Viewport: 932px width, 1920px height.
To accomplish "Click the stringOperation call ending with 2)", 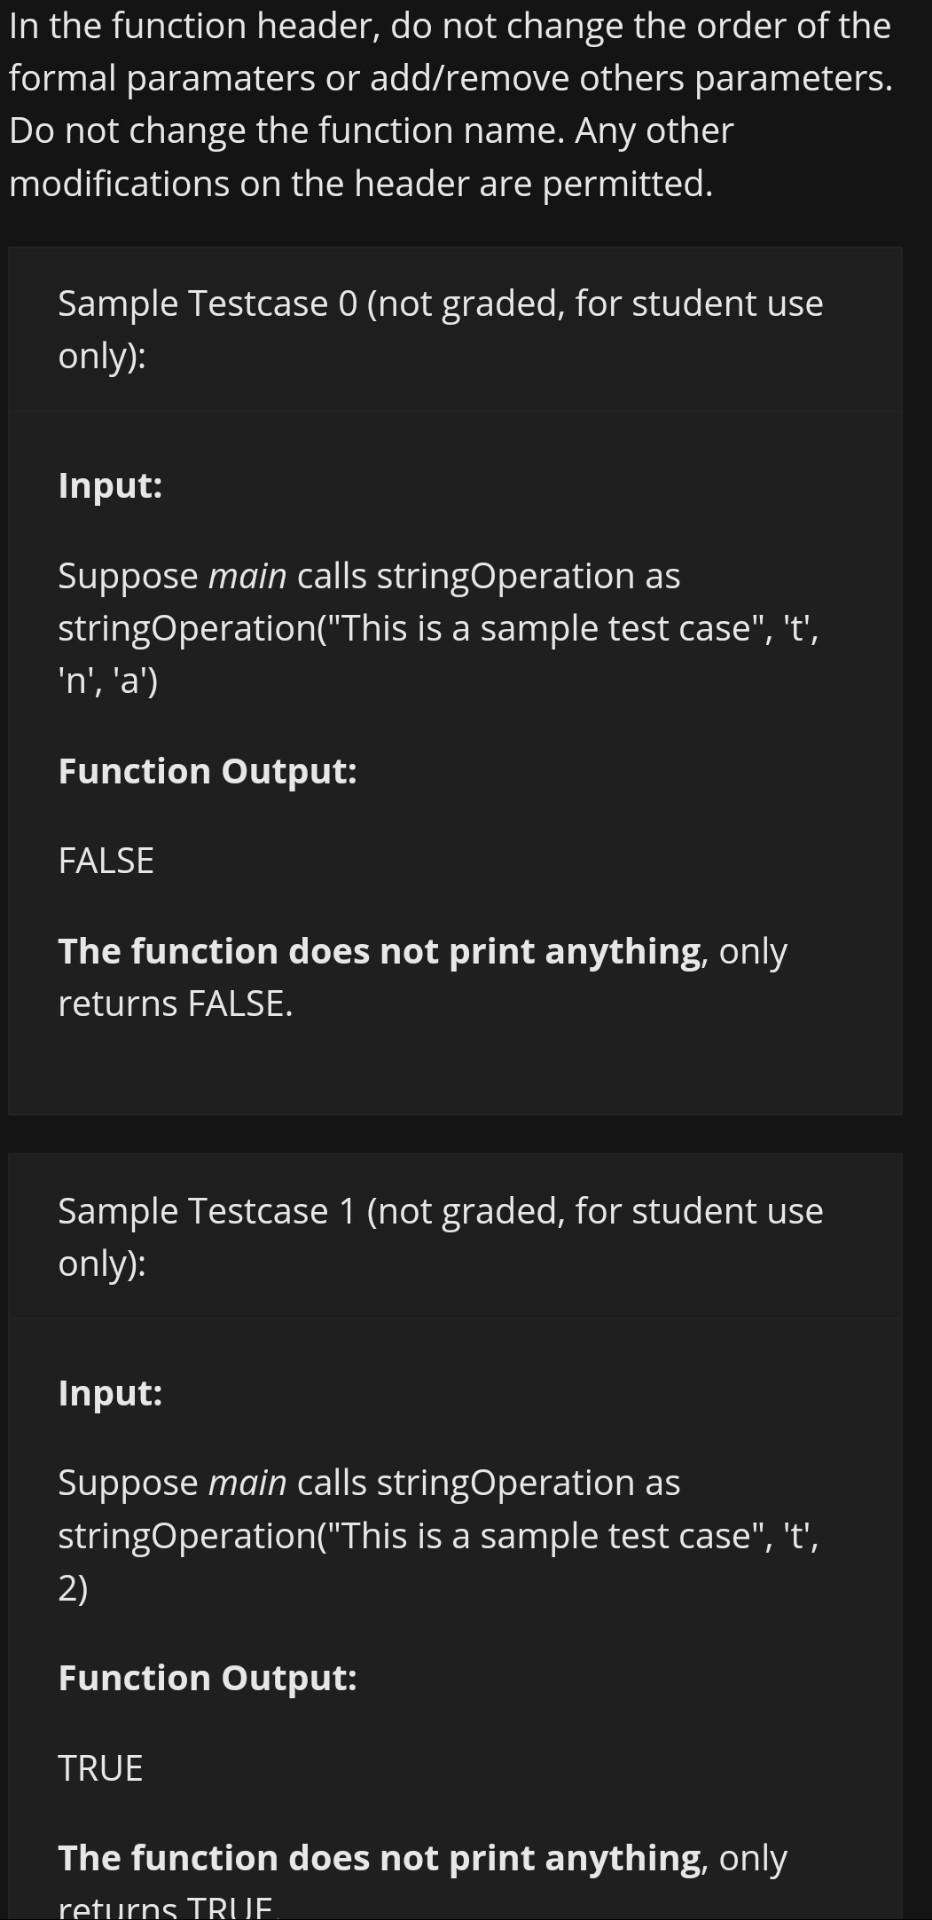I will pyautogui.click(x=438, y=1561).
